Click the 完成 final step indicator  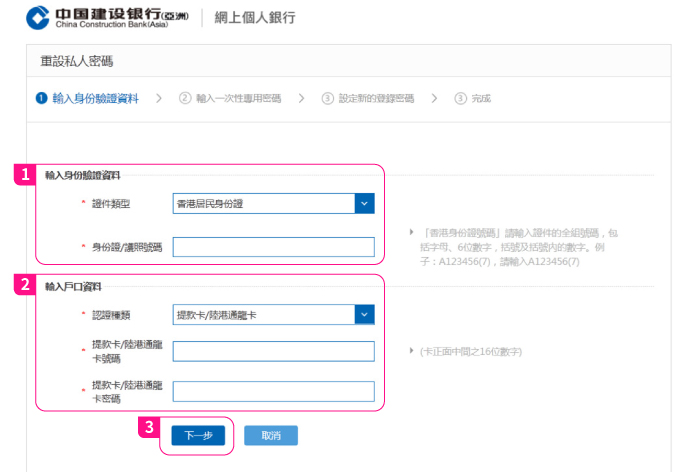coord(473,98)
